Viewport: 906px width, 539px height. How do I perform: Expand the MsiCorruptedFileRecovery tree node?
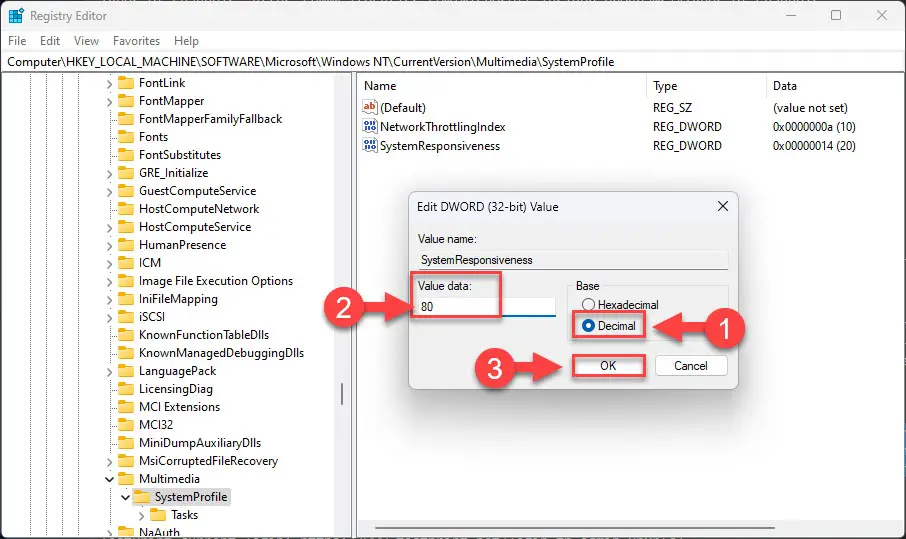109,462
